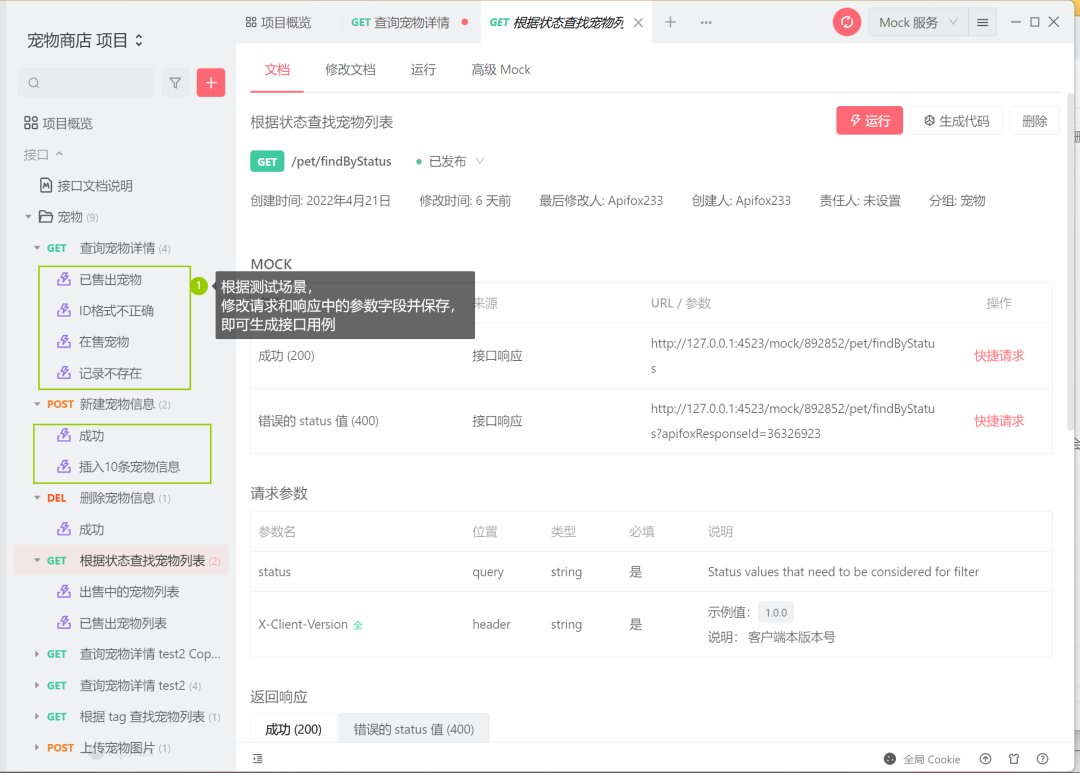The height and width of the screenshot is (773, 1080).
Task: Click the case icon beside 已售出宠物
Action: [63, 279]
